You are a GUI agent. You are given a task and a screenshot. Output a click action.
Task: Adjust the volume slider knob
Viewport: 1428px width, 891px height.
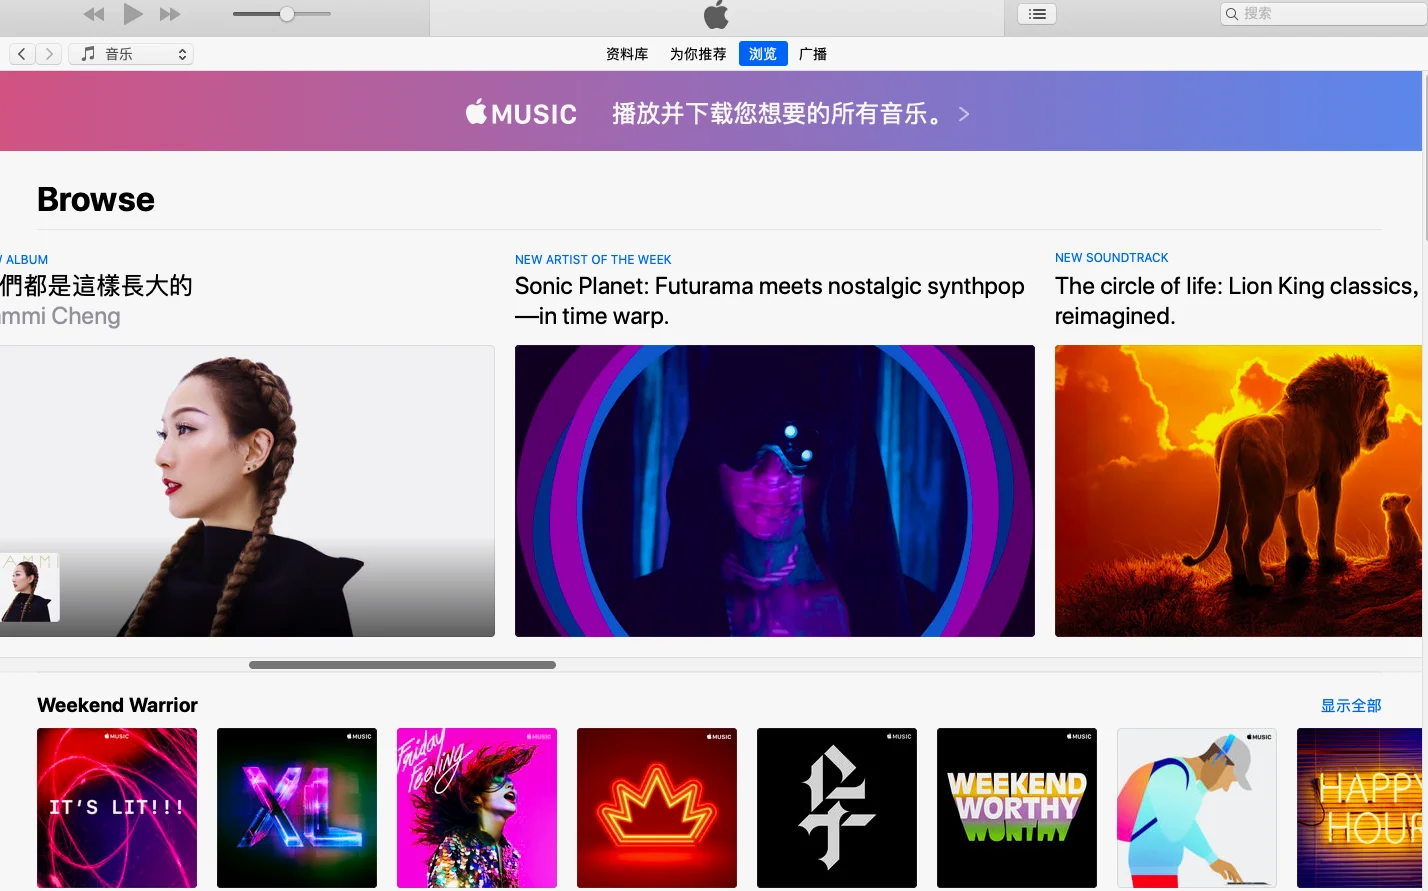click(287, 14)
